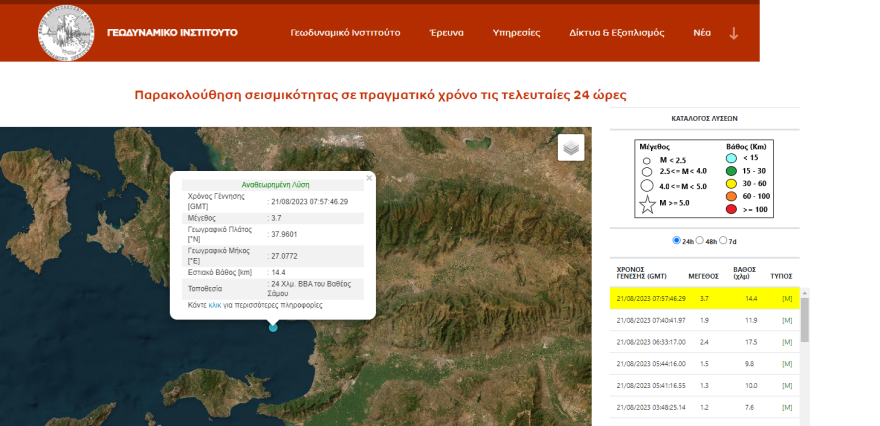Click the [M] type link in the 2.4 row

787,342
